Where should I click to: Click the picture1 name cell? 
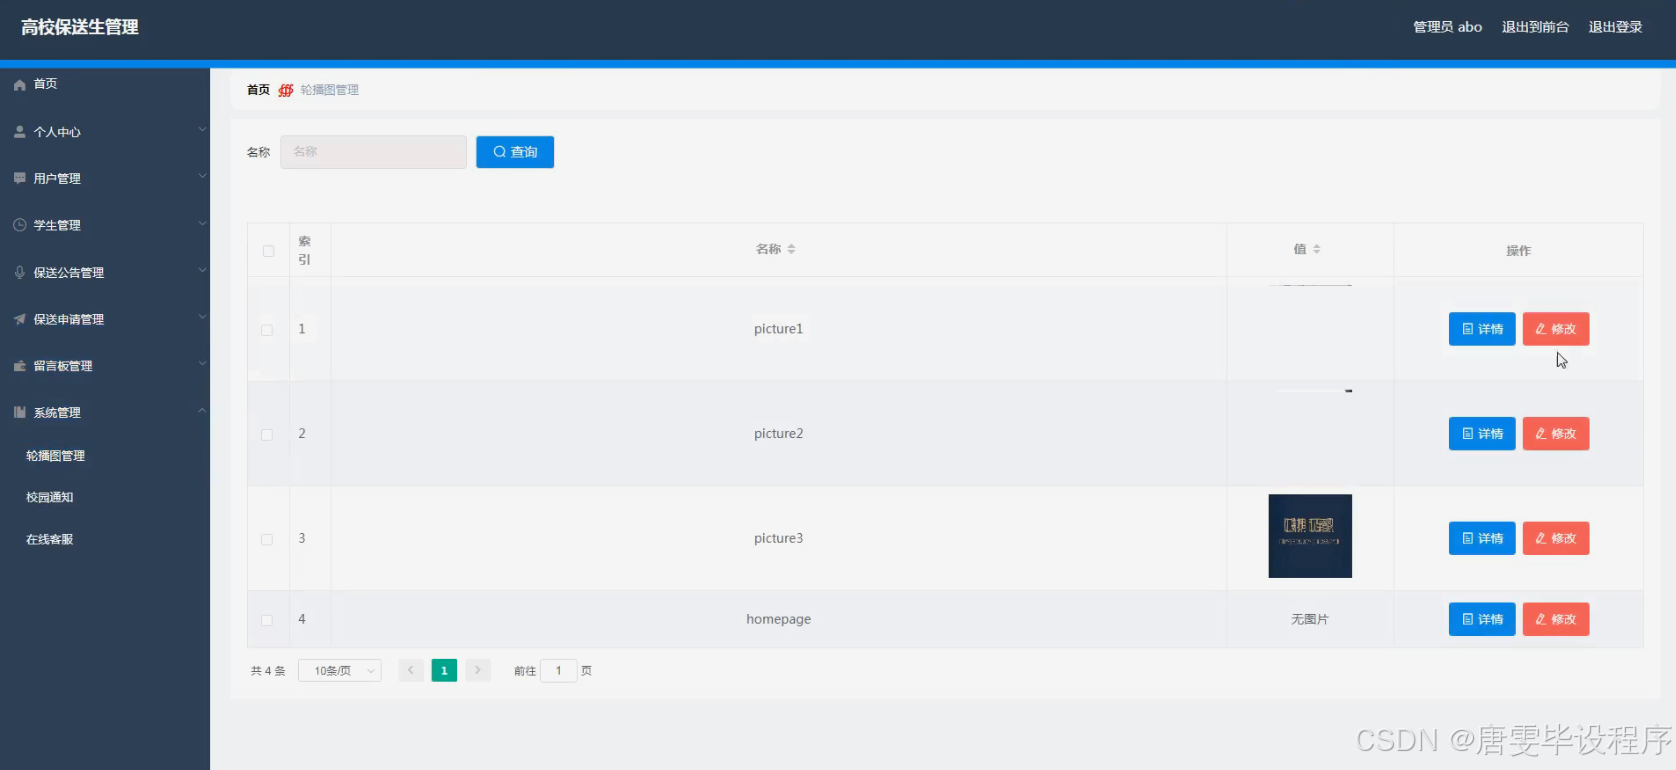pos(778,329)
